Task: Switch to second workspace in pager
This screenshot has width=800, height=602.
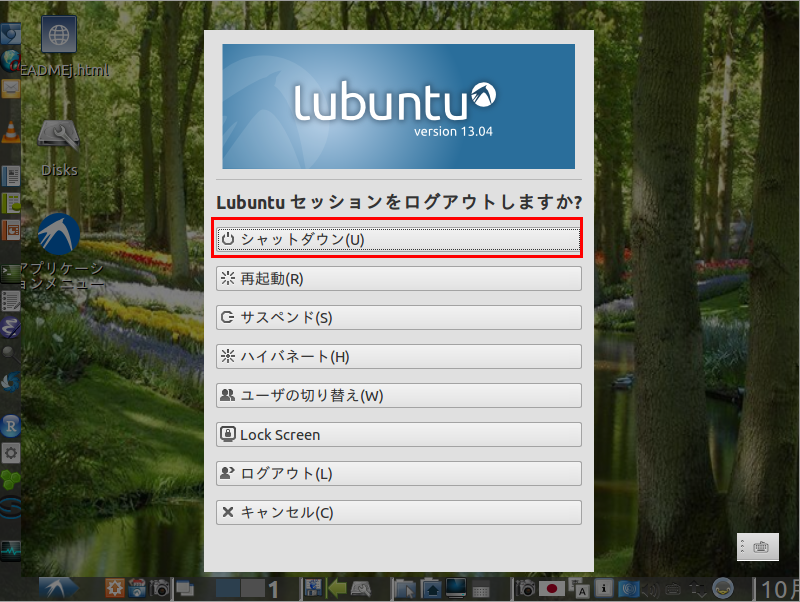Action: coord(253,589)
